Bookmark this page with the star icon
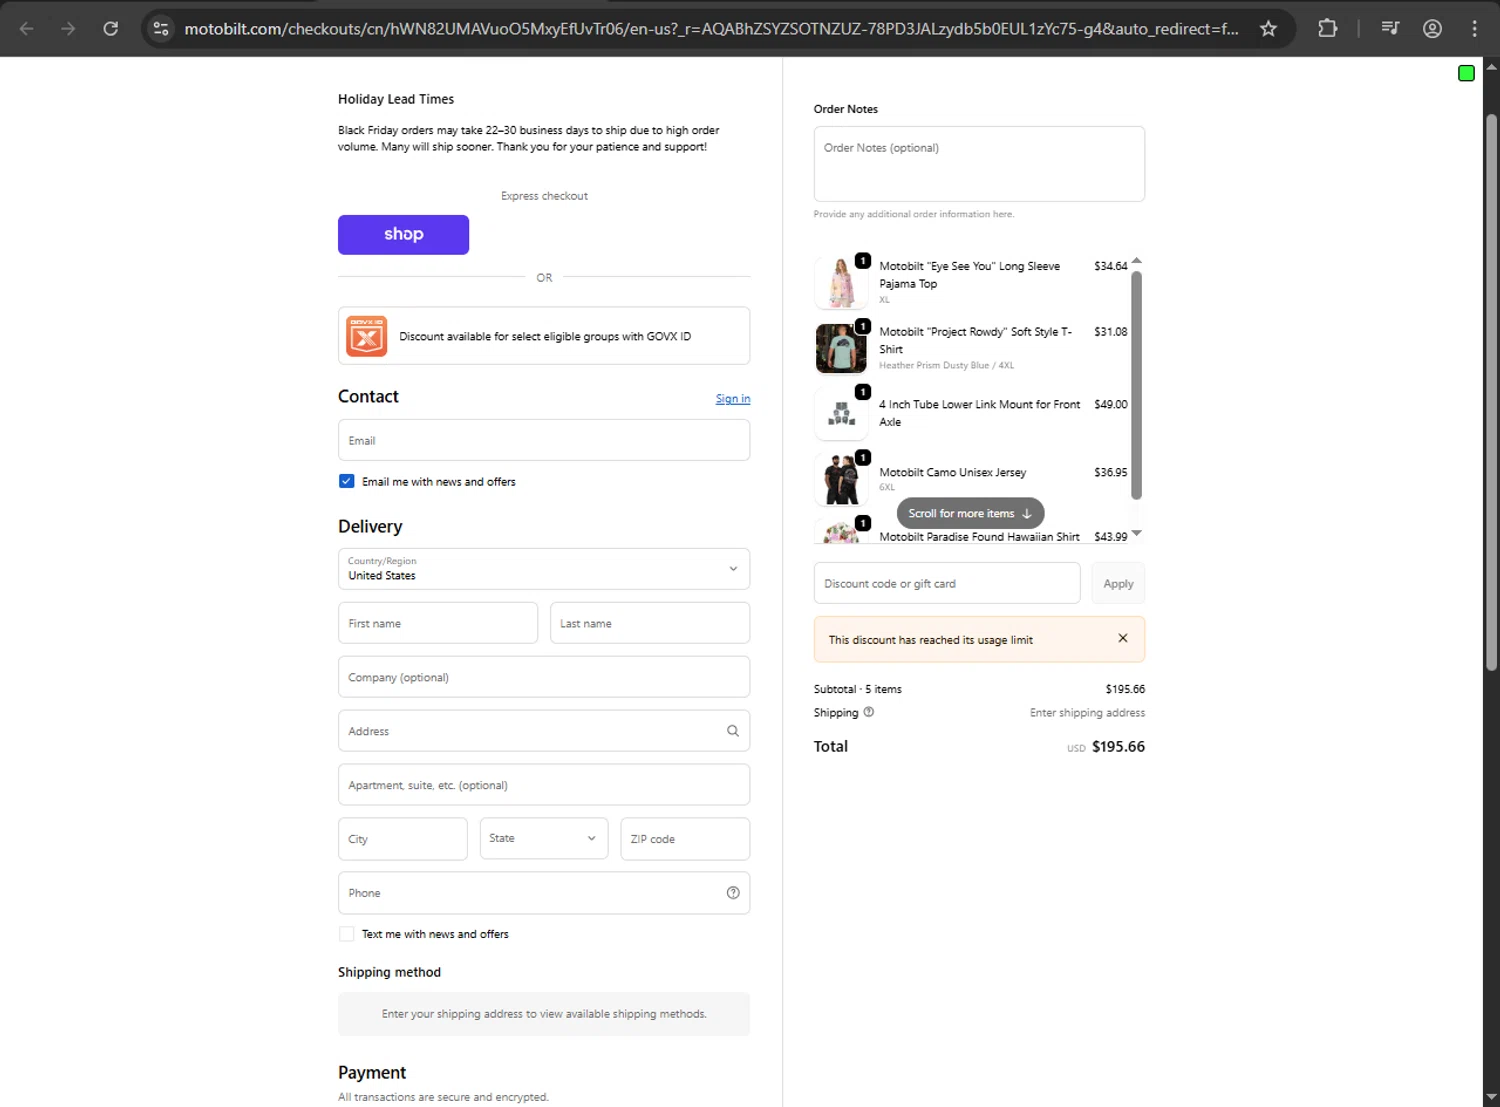This screenshot has height=1107, width=1500. pyautogui.click(x=1268, y=29)
